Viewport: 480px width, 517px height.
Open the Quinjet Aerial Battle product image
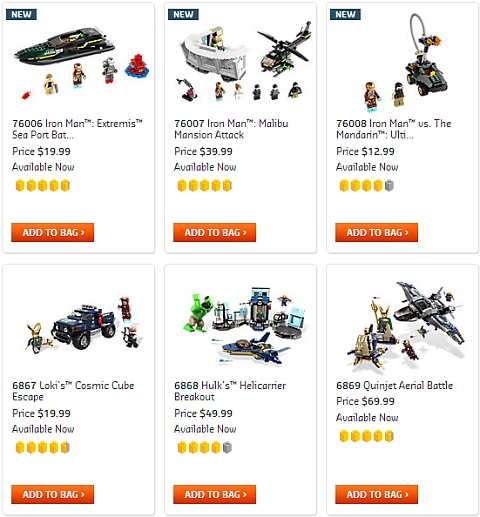tap(405, 325)
